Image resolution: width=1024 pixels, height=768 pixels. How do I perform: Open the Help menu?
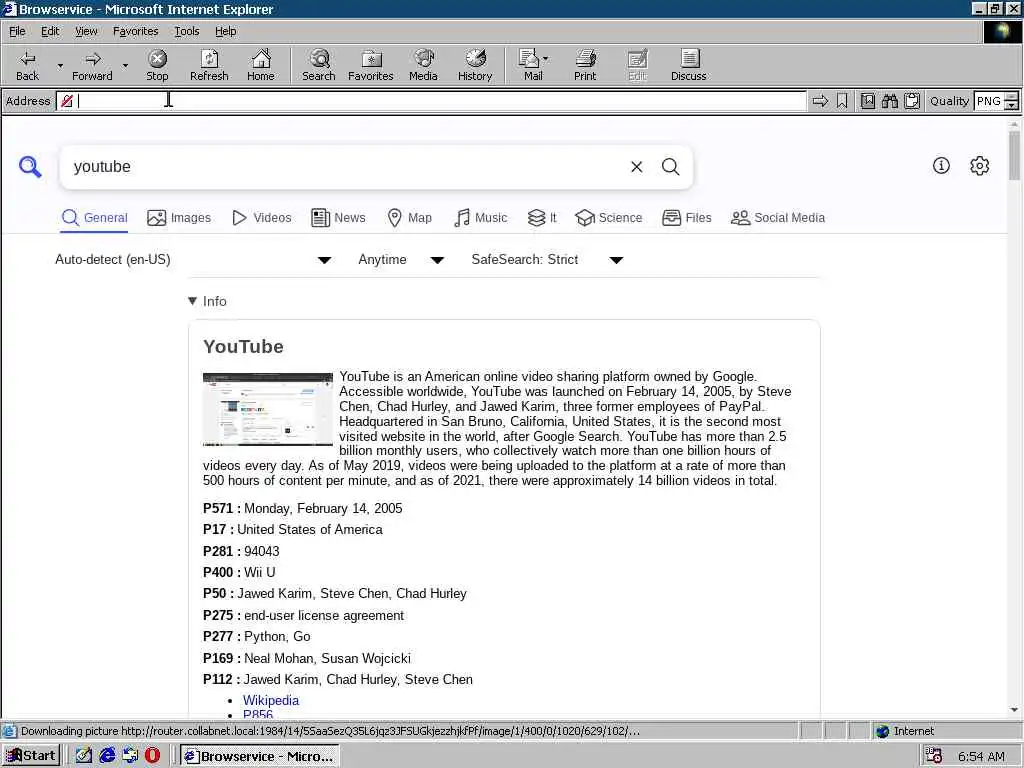click(225, 31)
